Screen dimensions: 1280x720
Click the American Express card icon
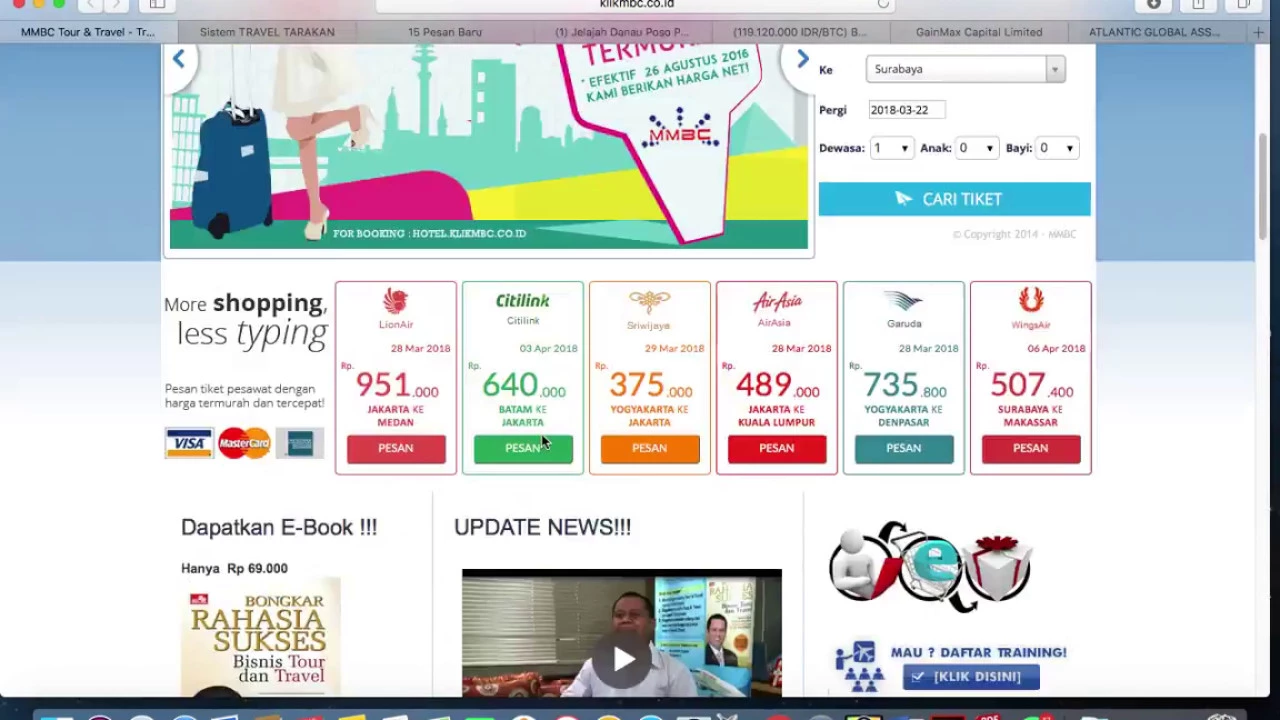click(x=299, y=443)
